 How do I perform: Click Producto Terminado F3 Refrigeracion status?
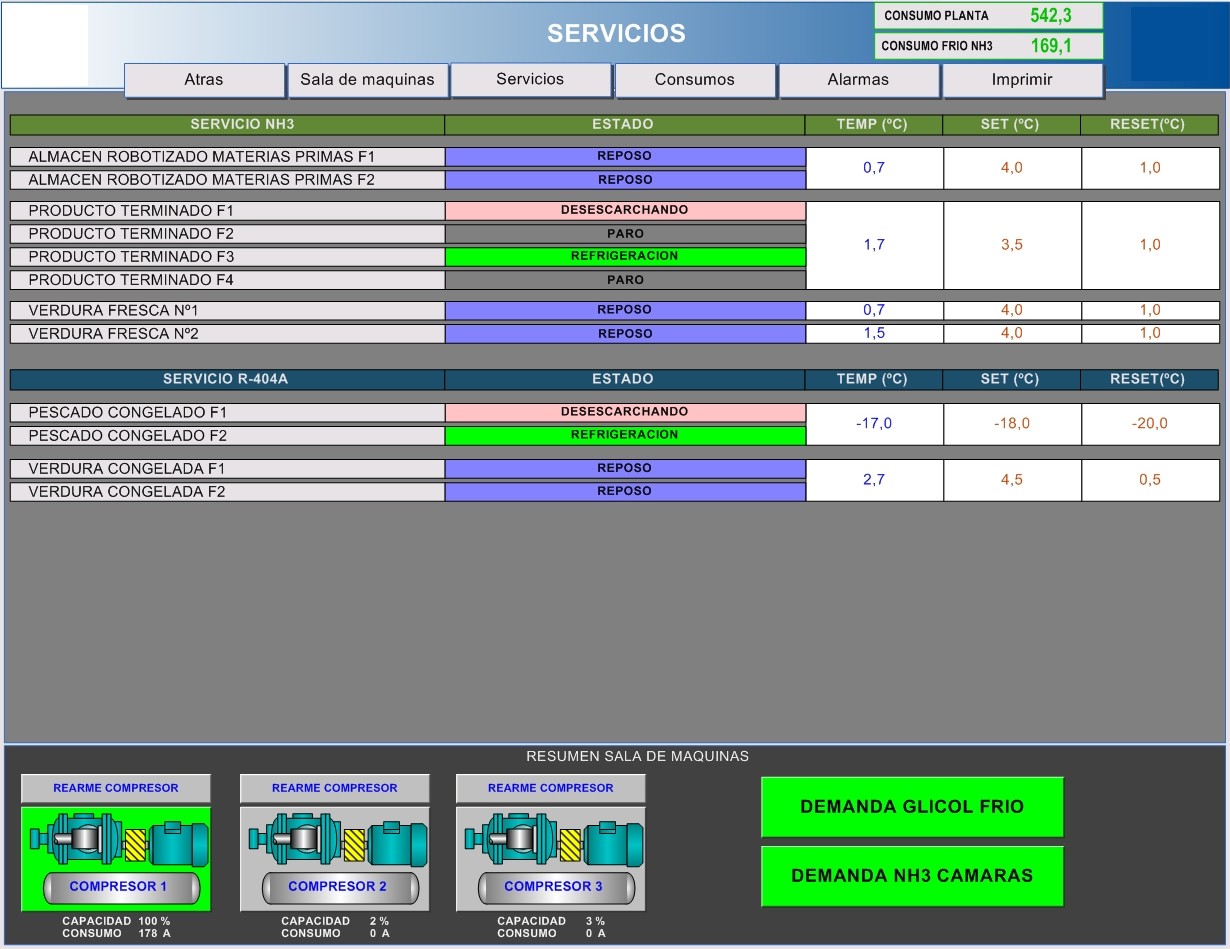tap(624, 256)
